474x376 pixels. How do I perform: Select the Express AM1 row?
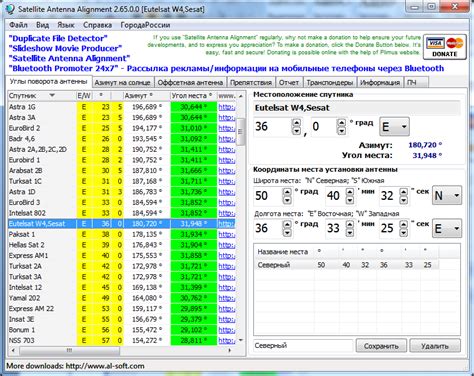pyautogui.click(x=121, y=256)
